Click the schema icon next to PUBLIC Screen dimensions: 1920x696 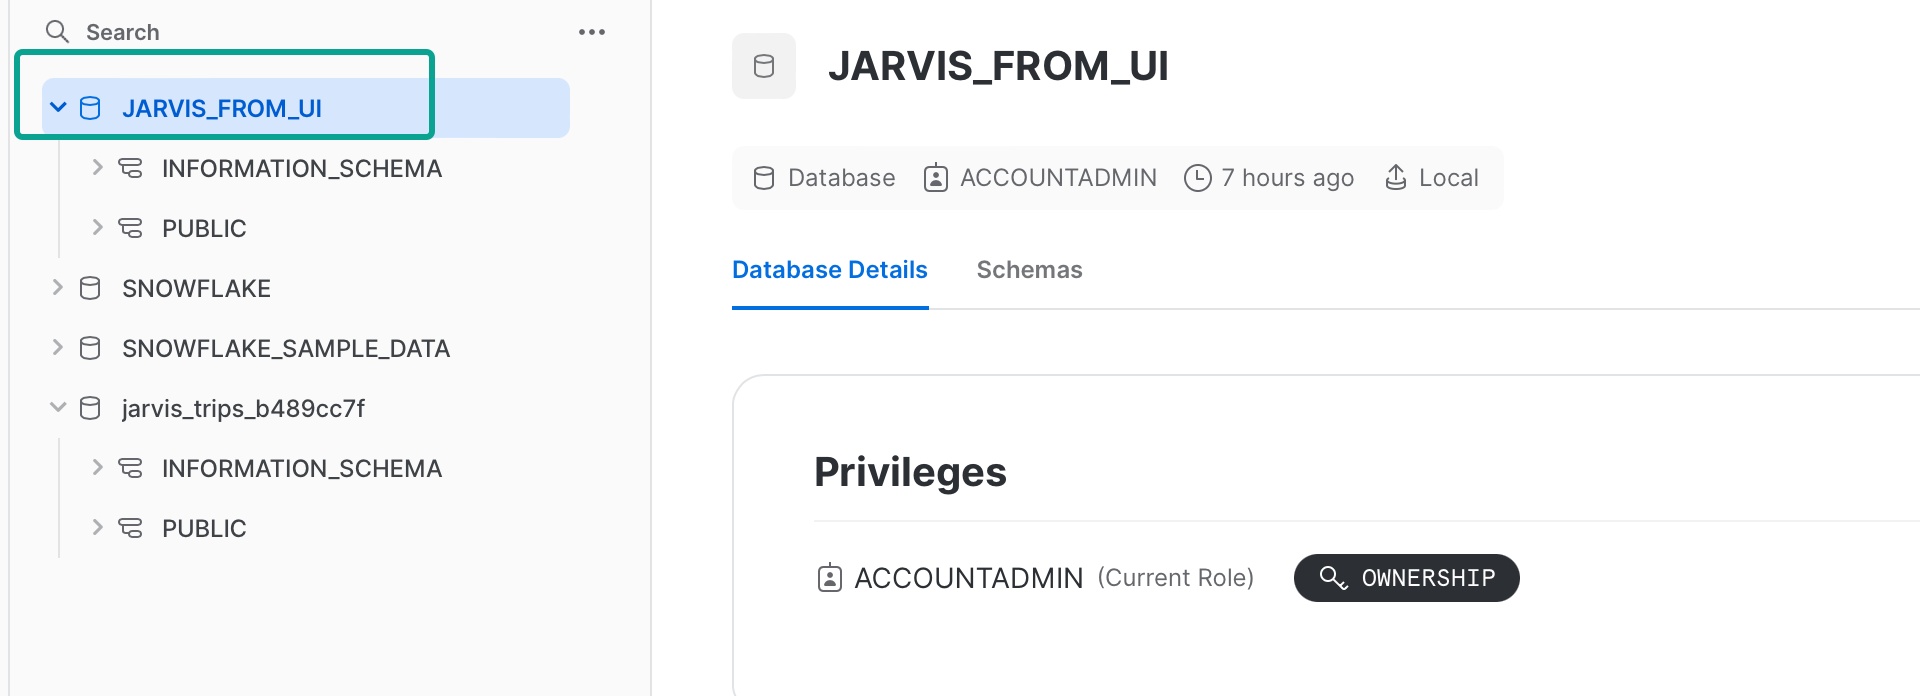[x=131, y=228]
